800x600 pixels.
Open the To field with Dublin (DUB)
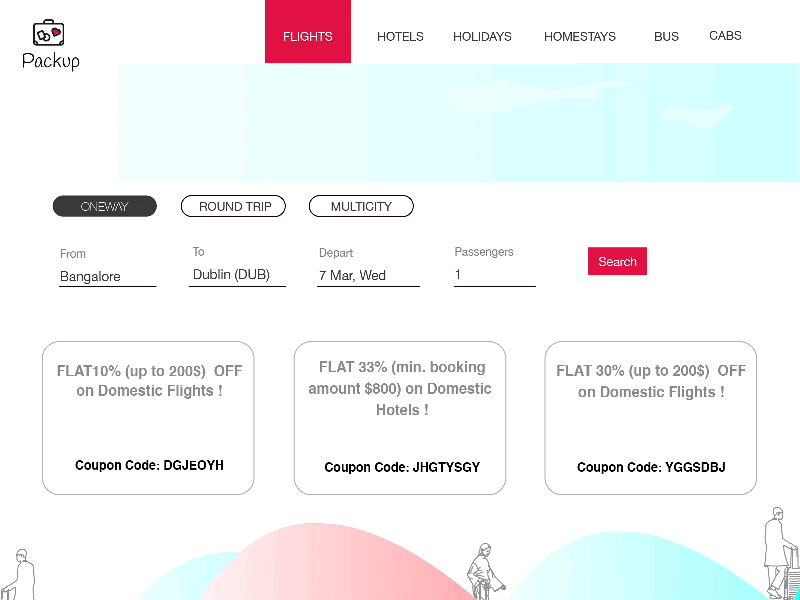[x=237, y=275]
